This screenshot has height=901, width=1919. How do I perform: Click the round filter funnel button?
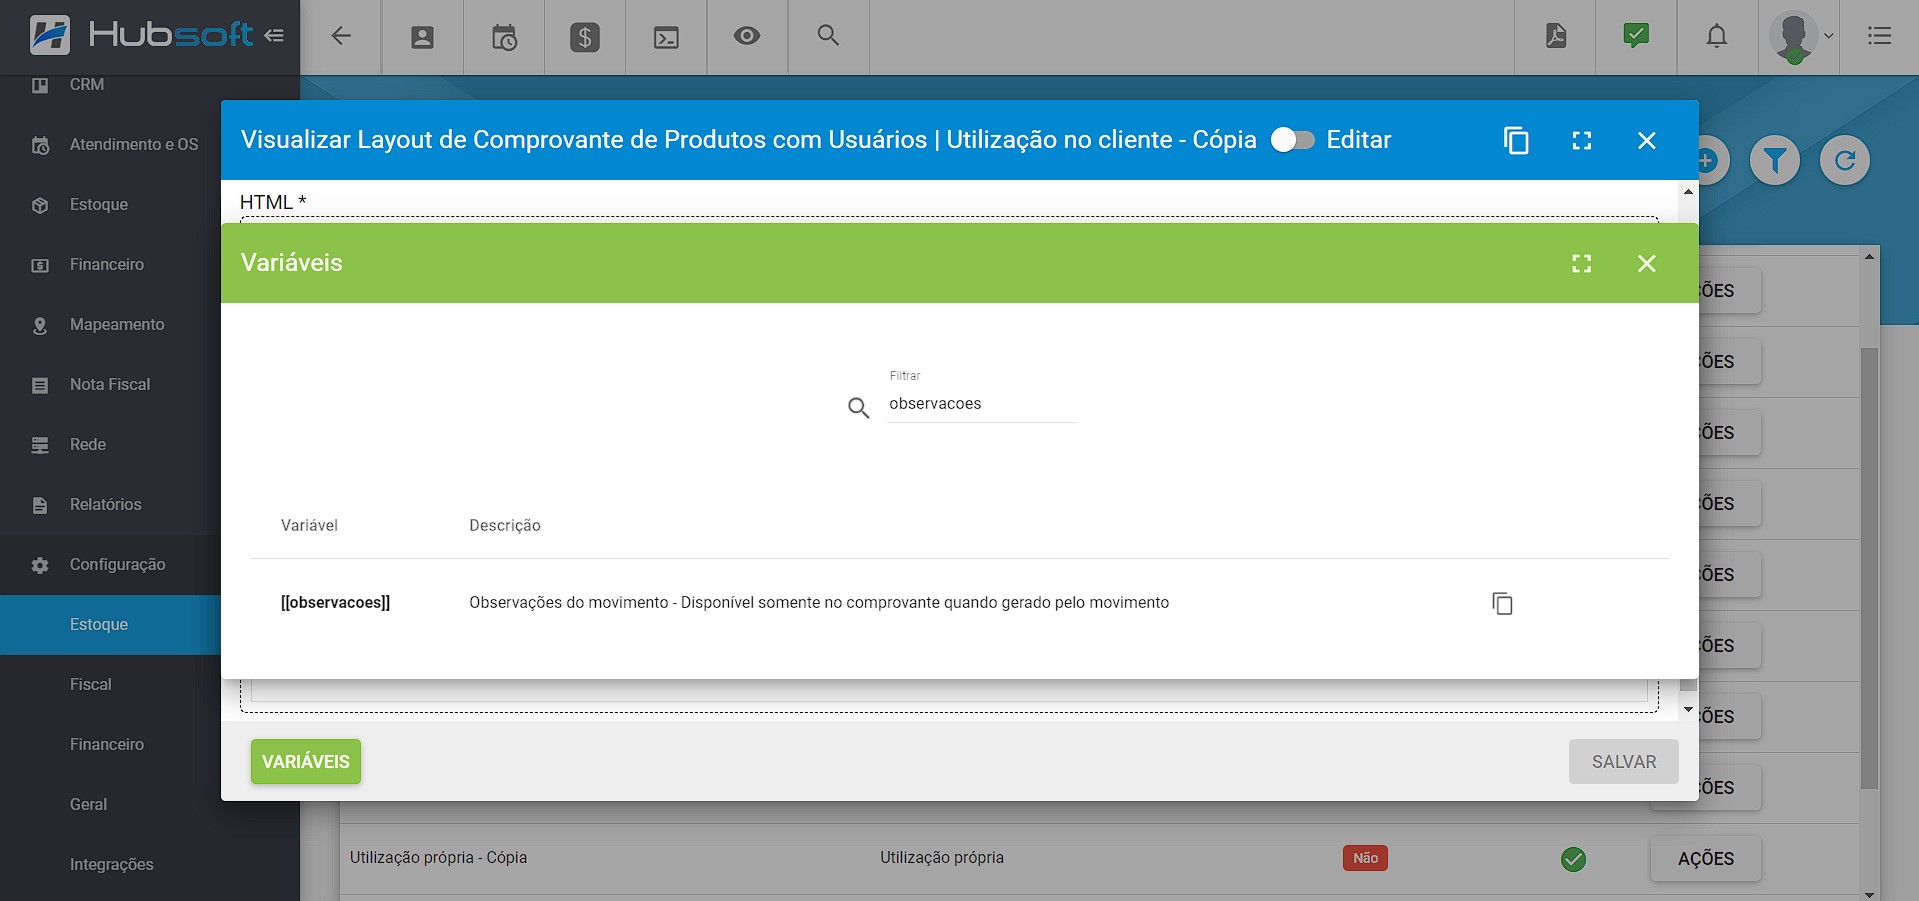(x=1775, y=160)
